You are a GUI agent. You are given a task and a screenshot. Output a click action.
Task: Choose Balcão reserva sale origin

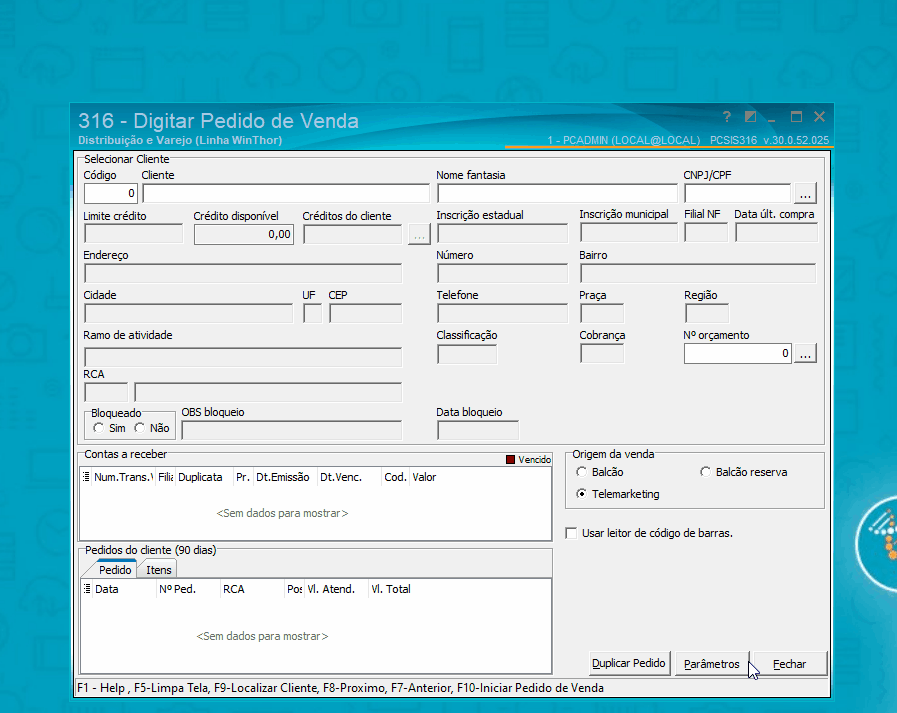(x=705, y=472)
